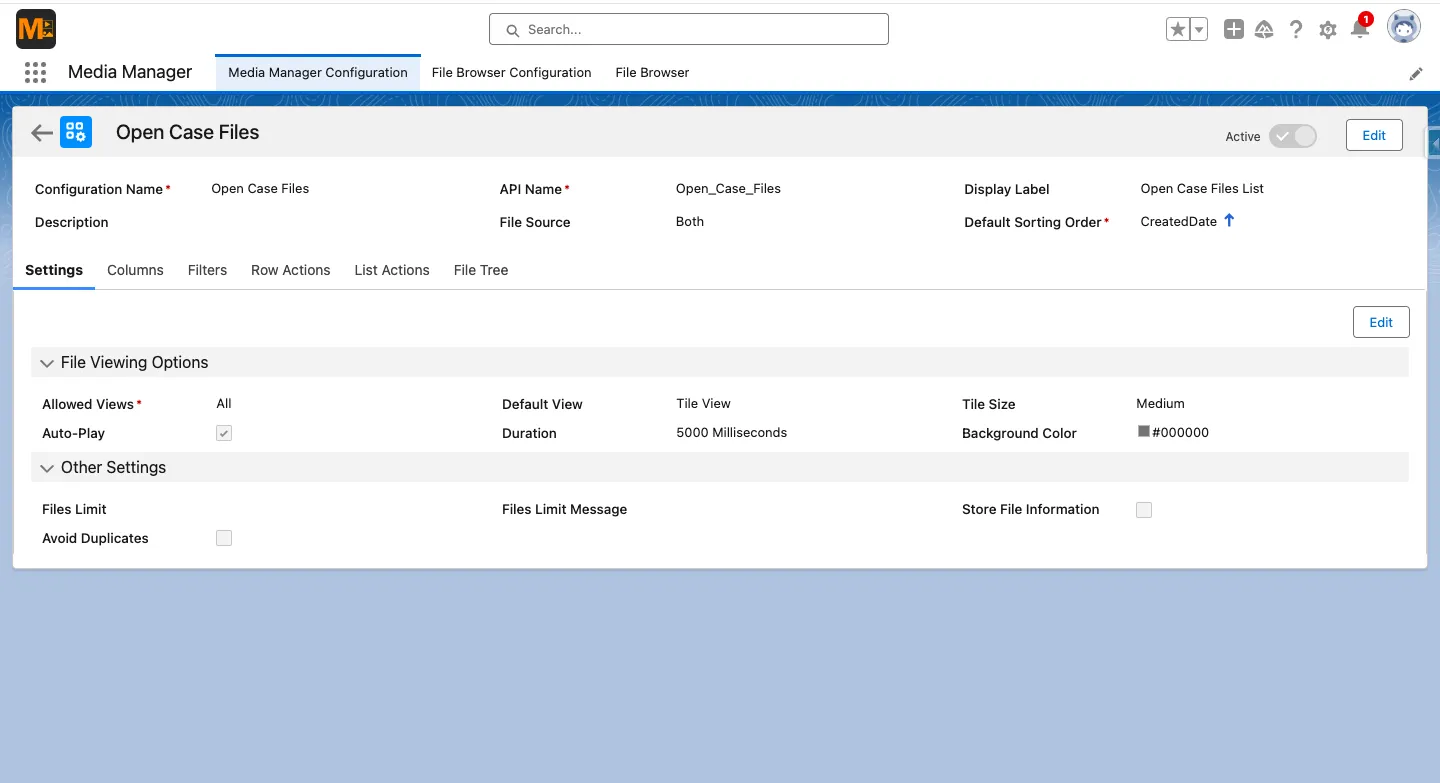Open help with the question mark icon
The height and width of the screenshot is (783, 1440).
tap(1296, 29)
